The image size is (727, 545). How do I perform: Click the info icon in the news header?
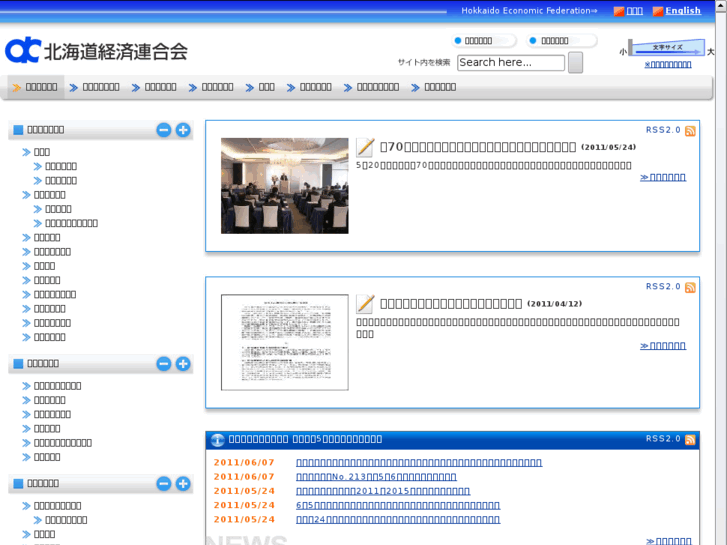click(217, 440)
